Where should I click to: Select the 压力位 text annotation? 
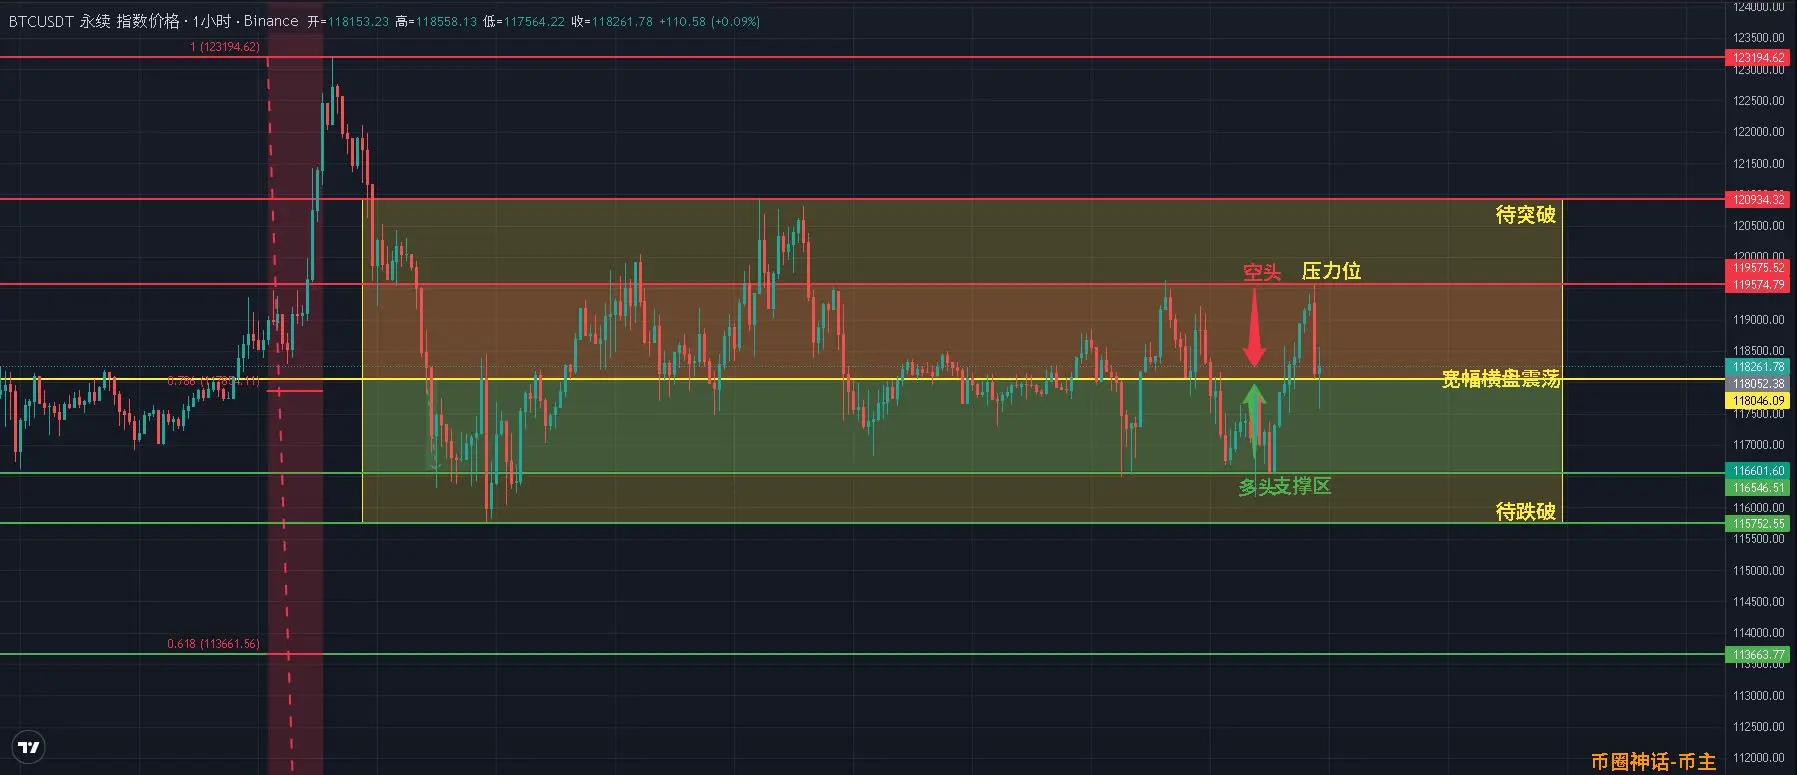(1331, 271)
